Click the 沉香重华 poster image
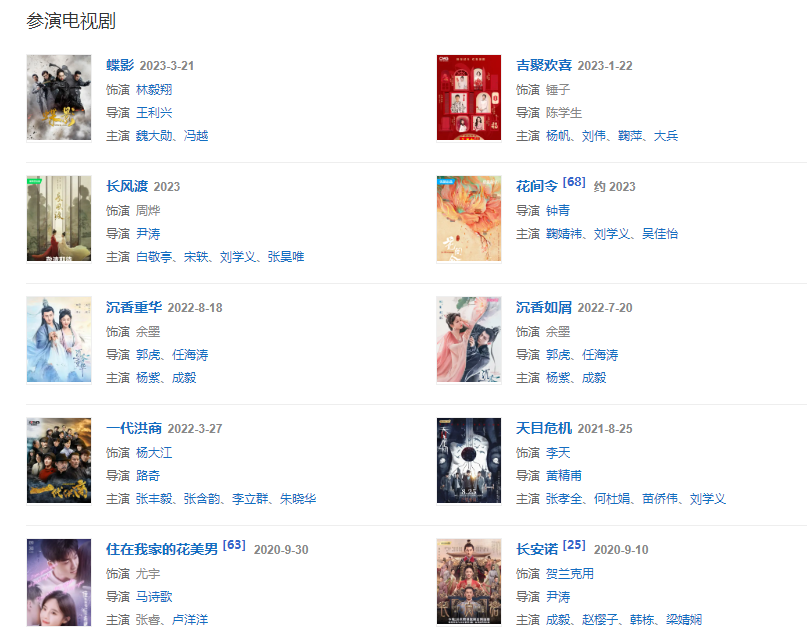The image size is (807, 636). 59,340
